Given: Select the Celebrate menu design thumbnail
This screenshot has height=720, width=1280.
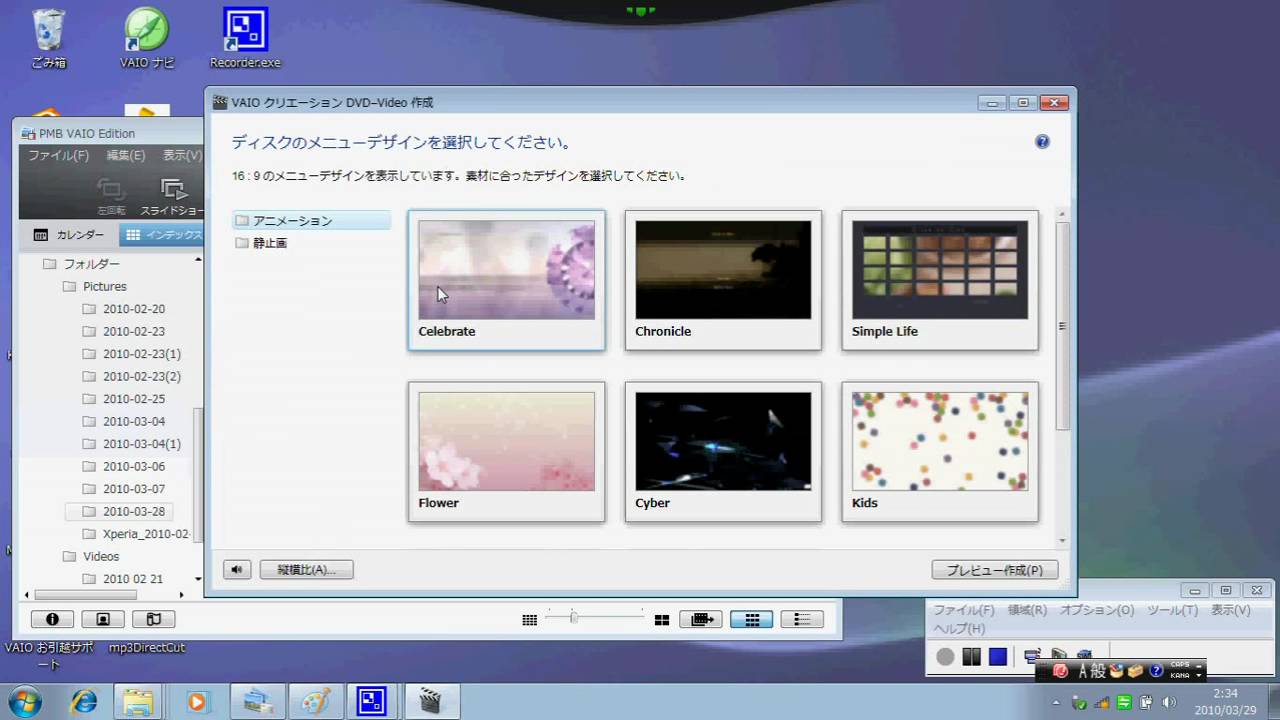Looking at the screenshot, I should click(506, 280).
